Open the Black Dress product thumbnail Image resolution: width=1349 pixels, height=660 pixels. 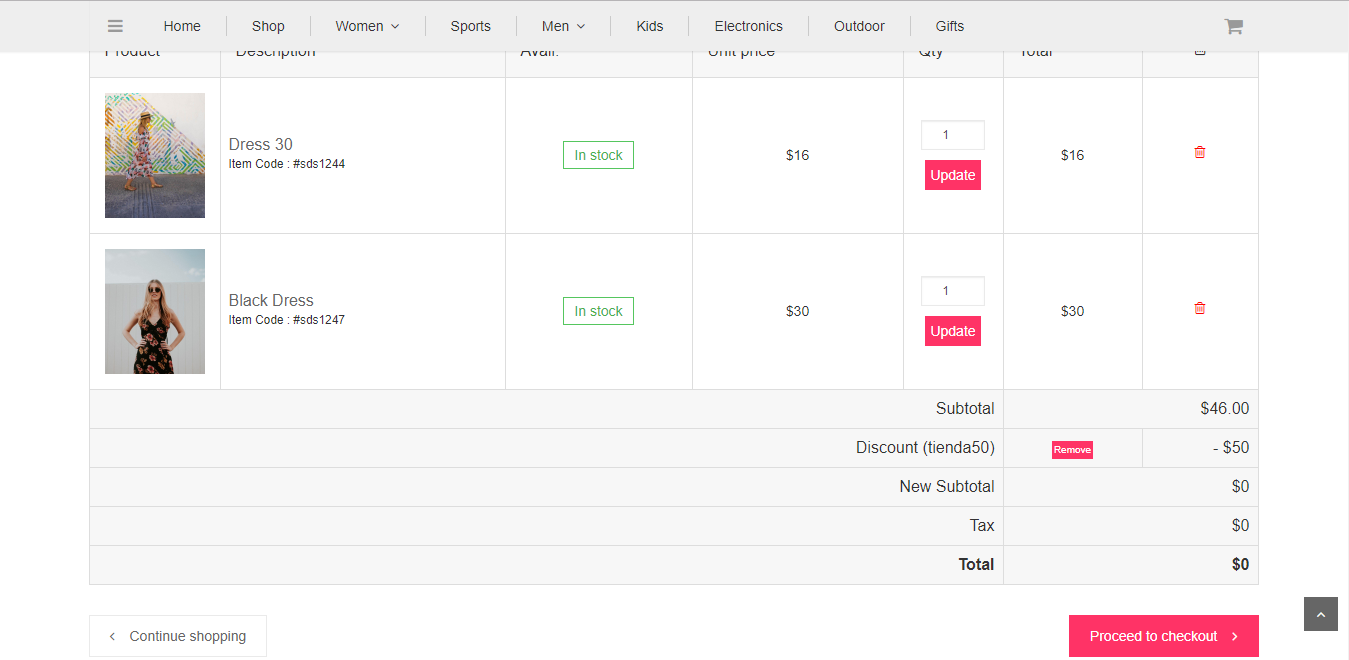(155, 311)
